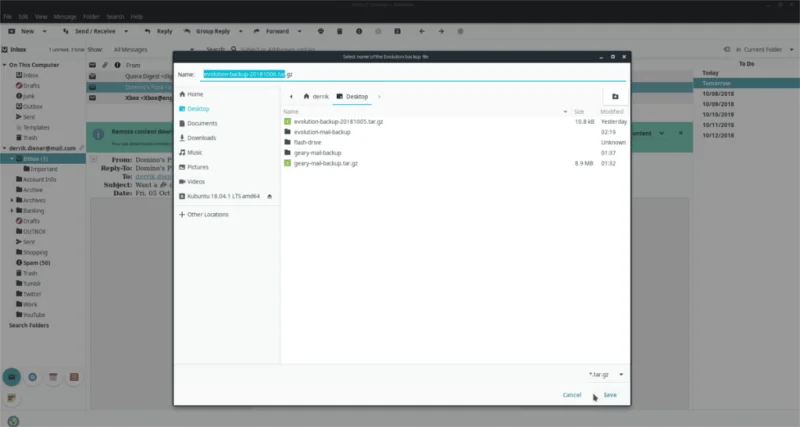Collapse the derrik.diener@mail.com account tree
This screenshot has height=427, width=800.
(x=5, y=148)
